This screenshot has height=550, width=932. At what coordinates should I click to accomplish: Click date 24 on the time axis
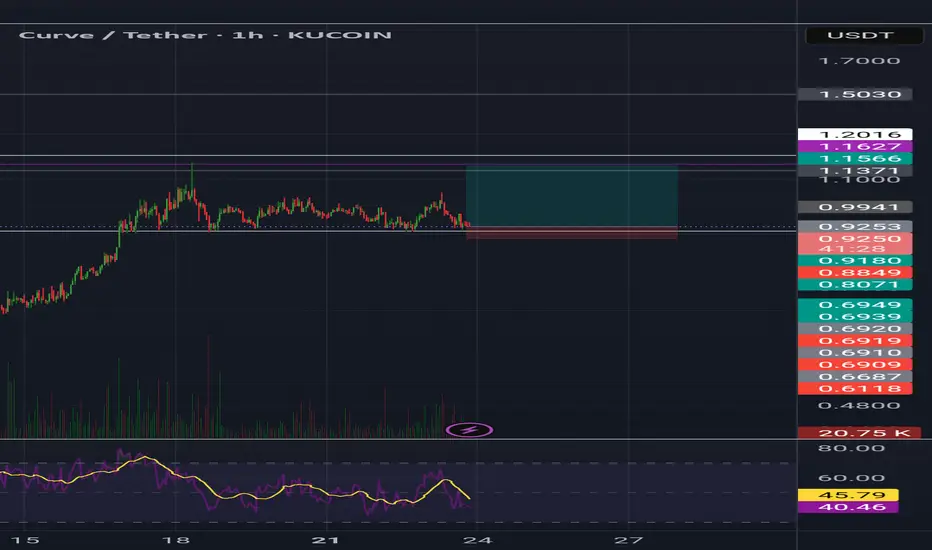click(477, 540)
